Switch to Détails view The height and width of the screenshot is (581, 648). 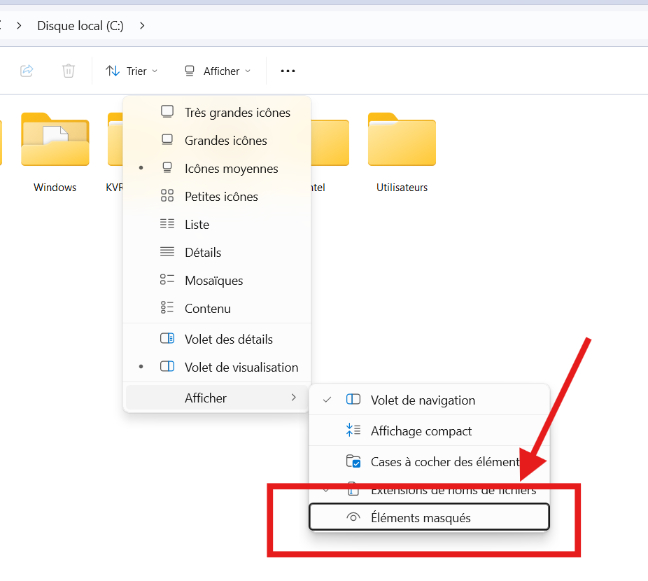(217, 252)
